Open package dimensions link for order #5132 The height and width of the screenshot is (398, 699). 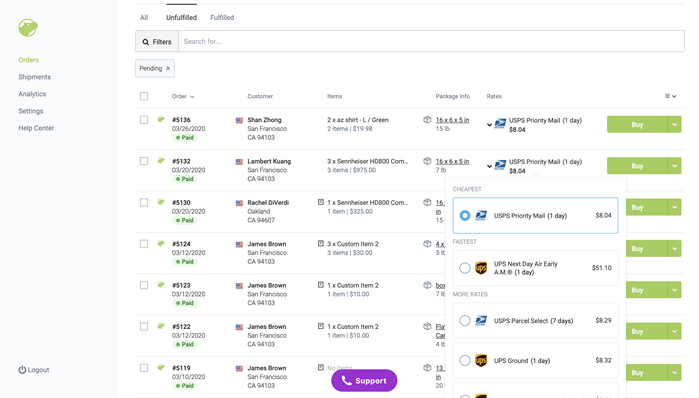(452, 161)
